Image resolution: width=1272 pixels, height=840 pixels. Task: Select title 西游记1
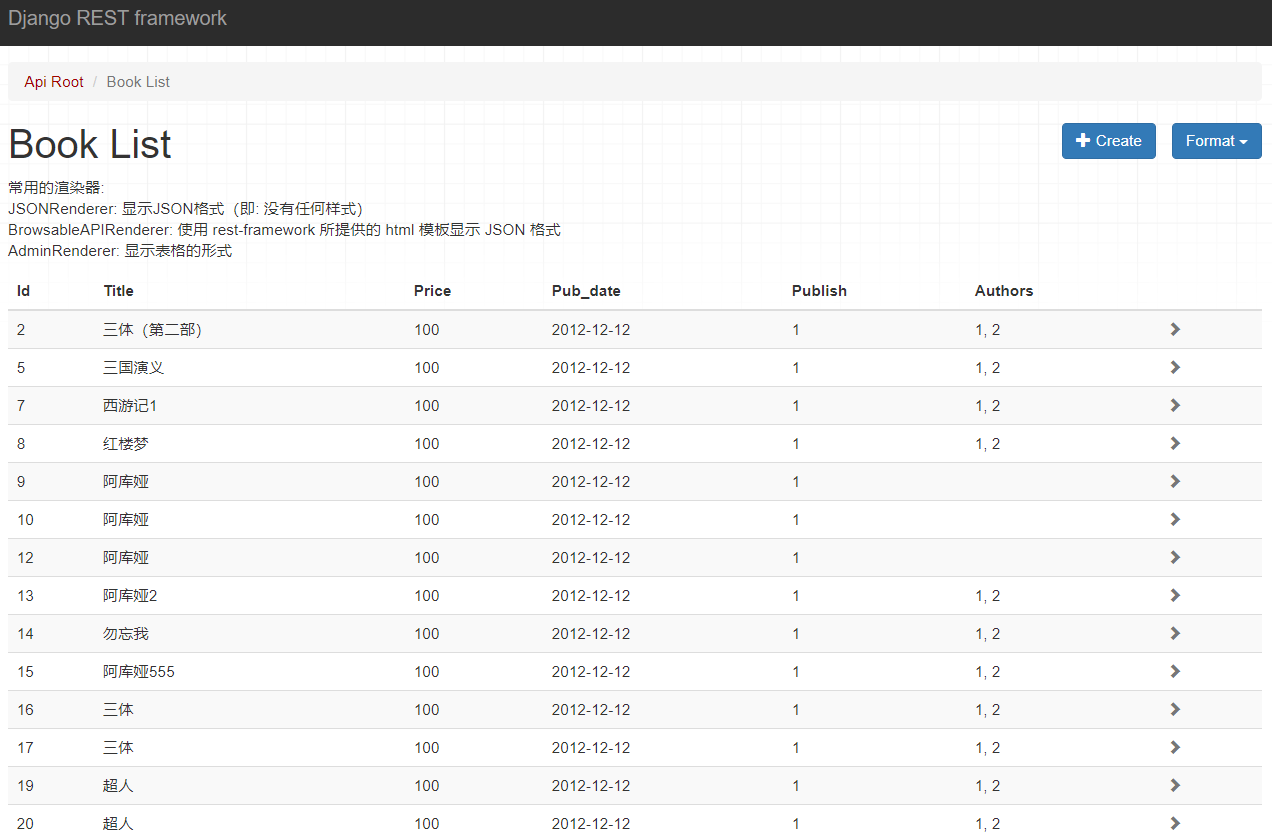coord(130,406)
